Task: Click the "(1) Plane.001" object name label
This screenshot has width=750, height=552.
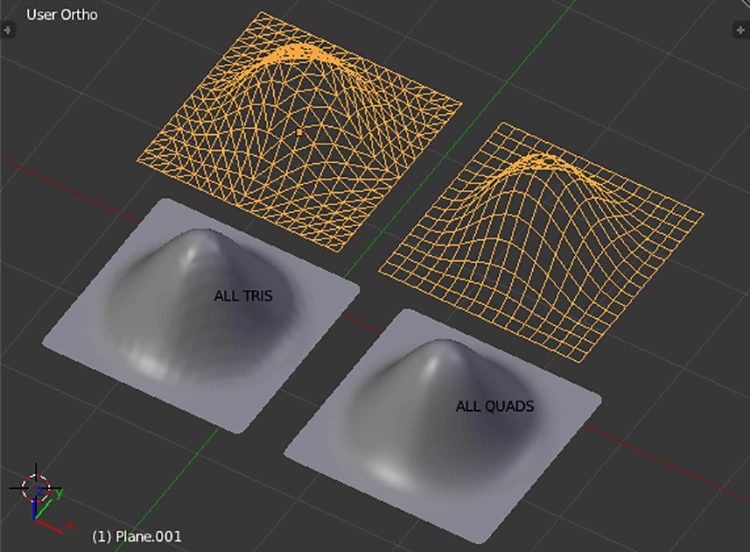Action: pyautogui.click(x=137, y=536)
